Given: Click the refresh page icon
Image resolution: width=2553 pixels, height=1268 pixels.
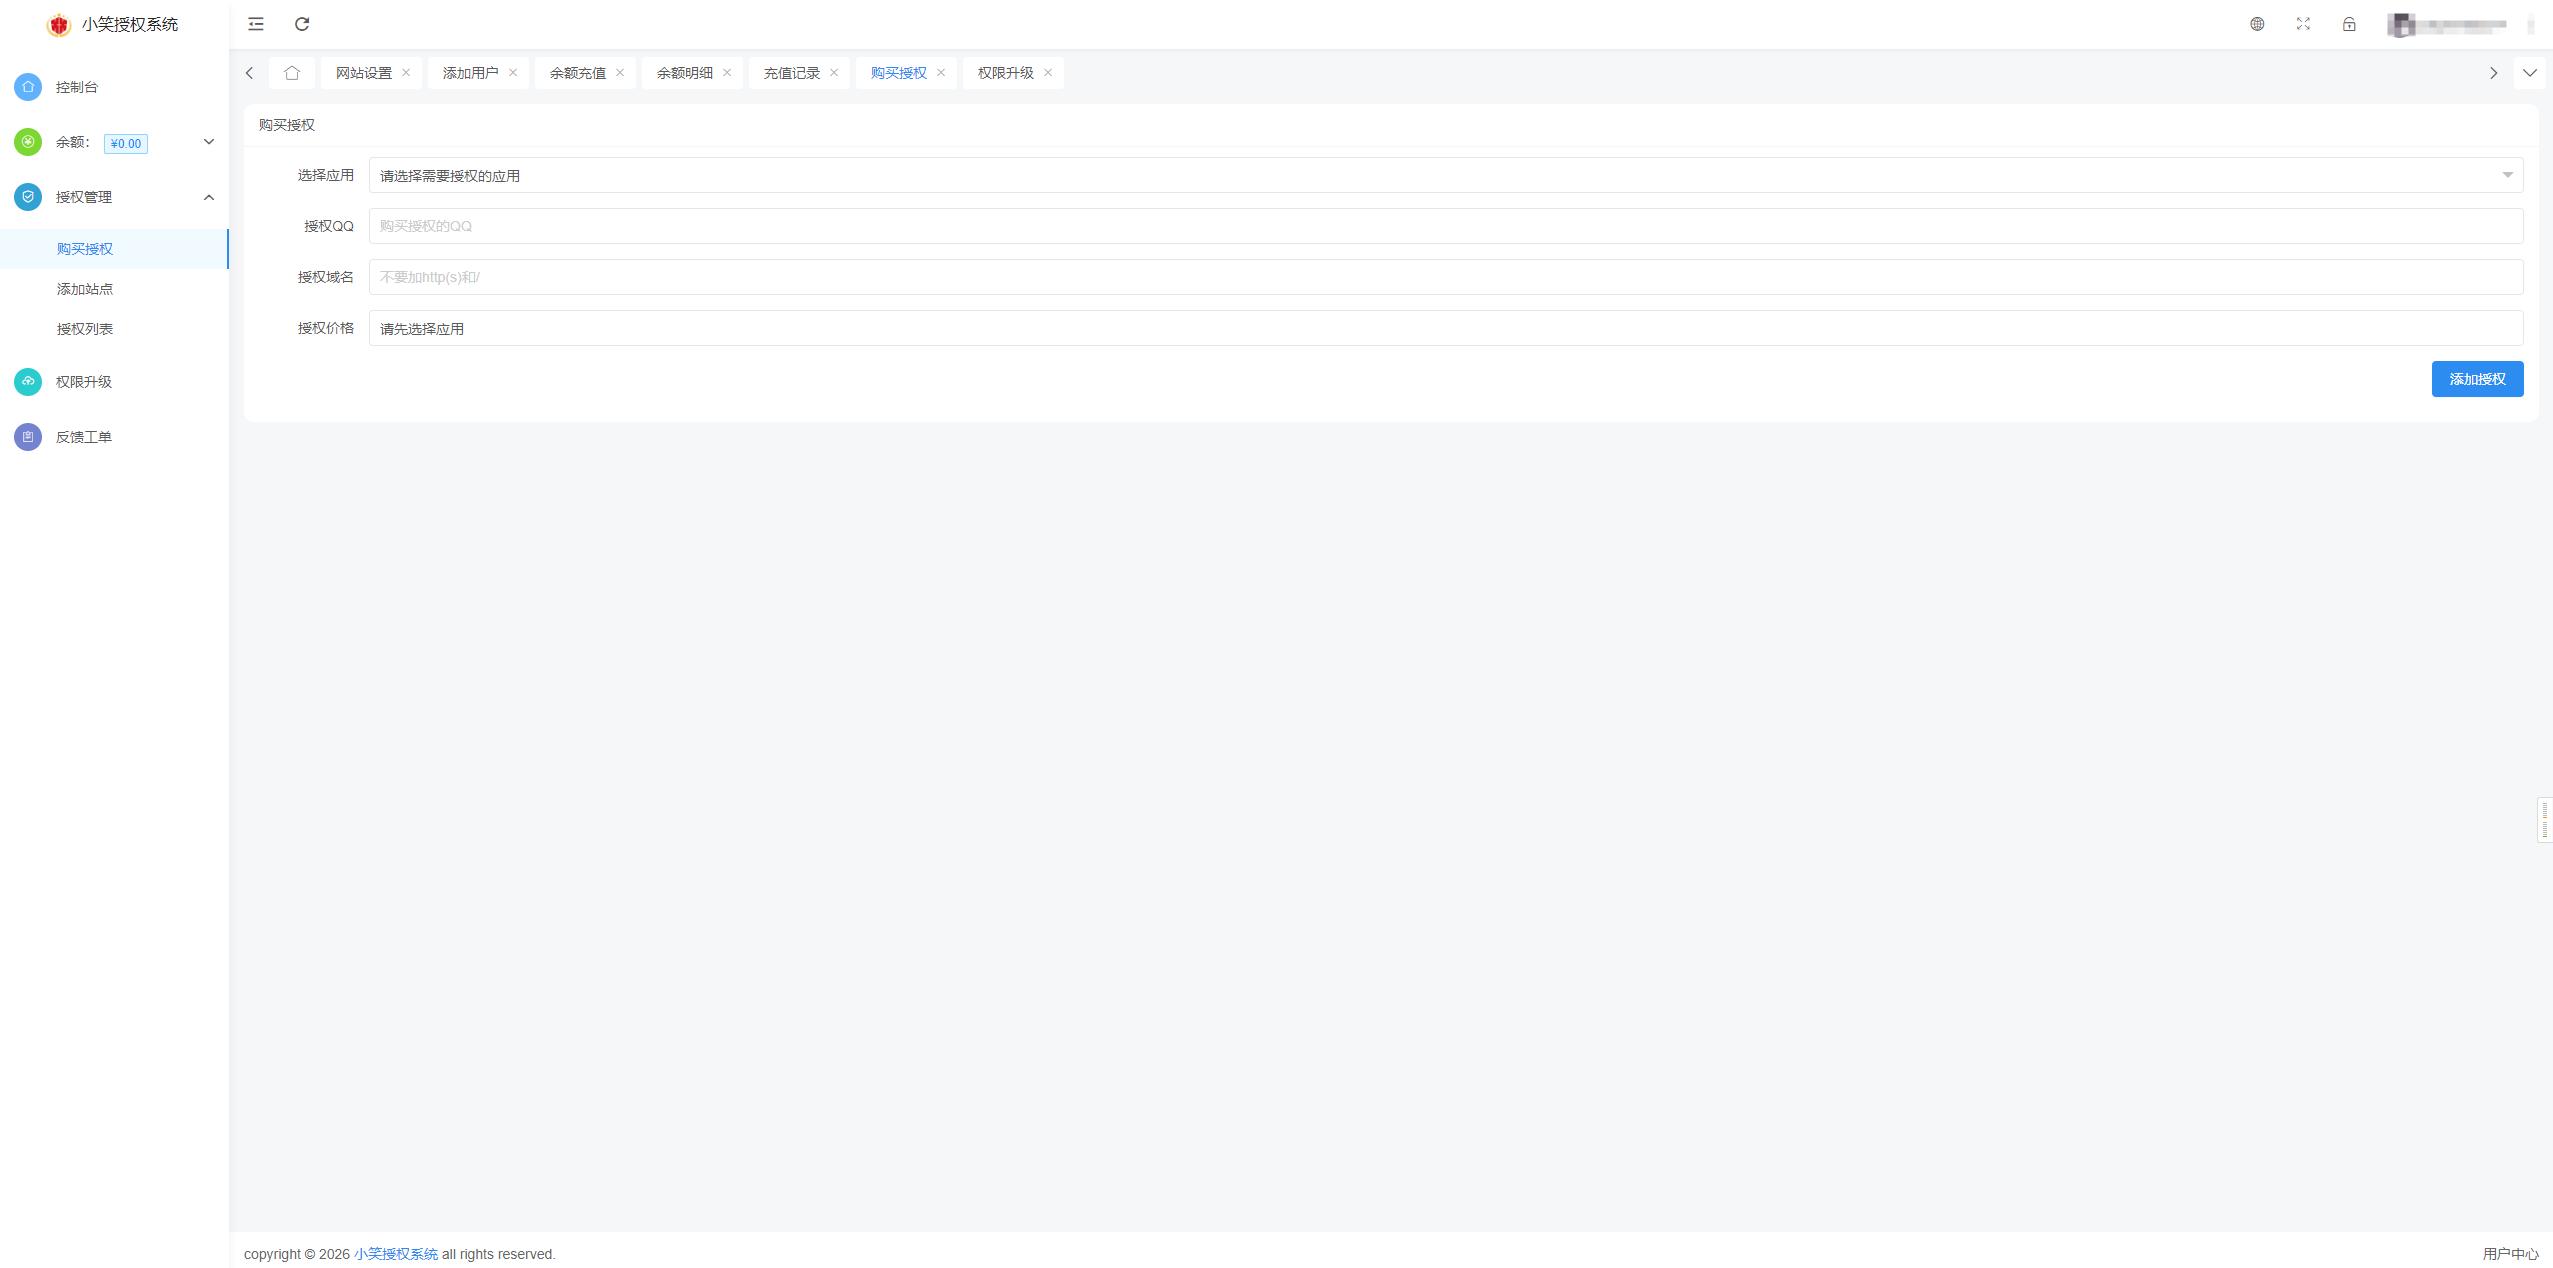Looking at the screenshot, I should pos(302,24).
